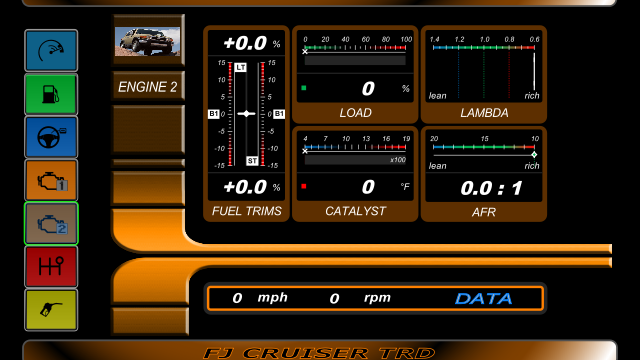Click the ENGINE 2 label button
Screen dimensions: 640x360
[x=148, y=87]
